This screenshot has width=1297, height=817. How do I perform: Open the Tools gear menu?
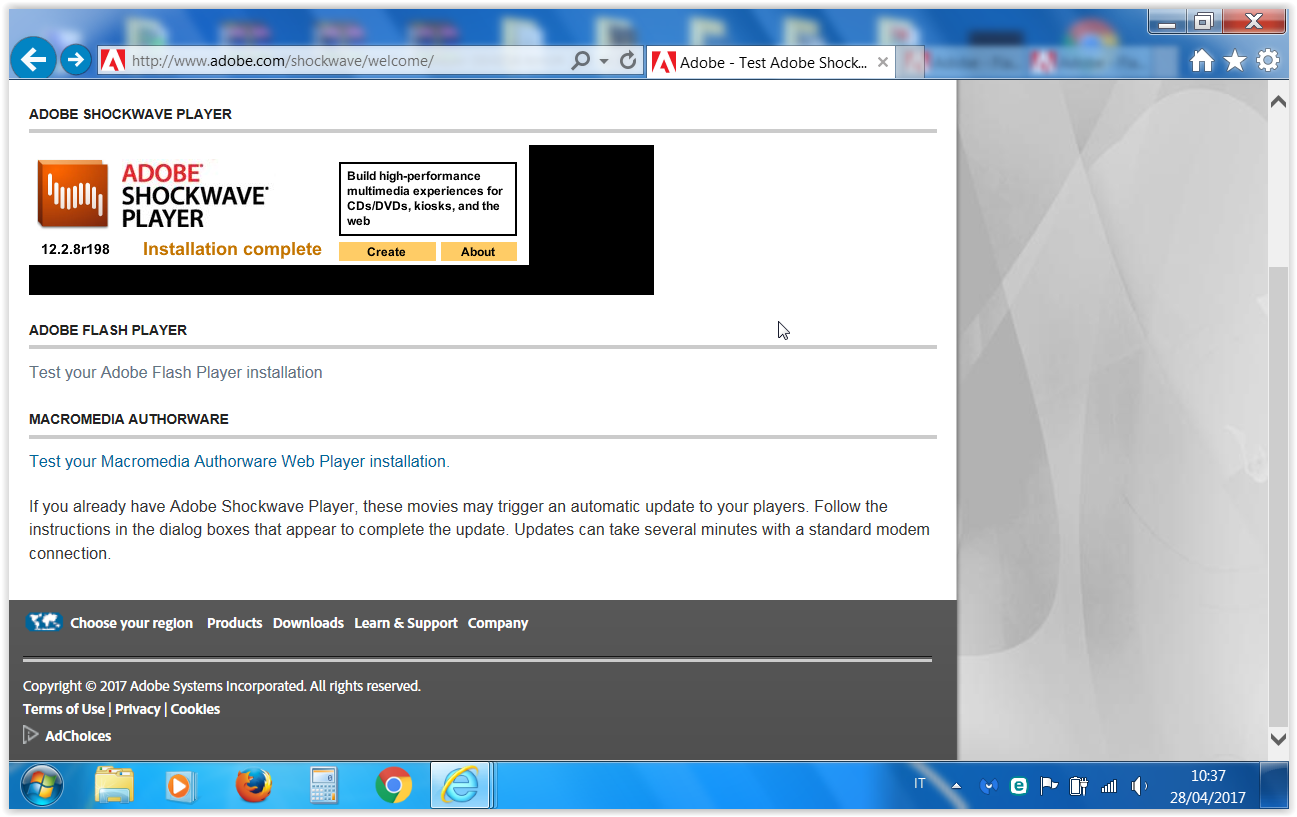point(1268,61)
